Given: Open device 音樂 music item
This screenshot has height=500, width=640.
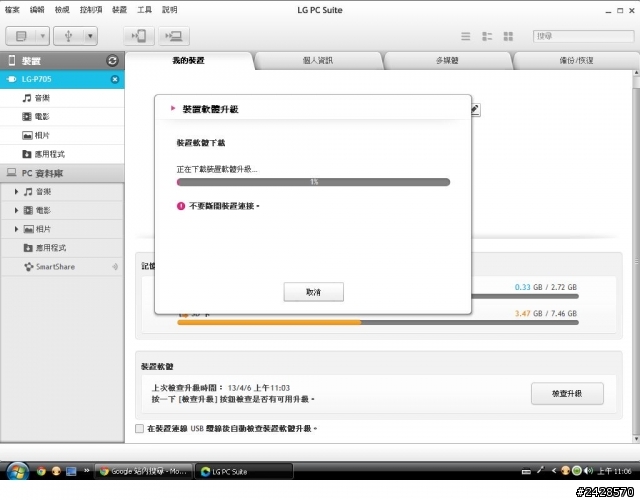Looking at the screenshot, I should (62, 98).
